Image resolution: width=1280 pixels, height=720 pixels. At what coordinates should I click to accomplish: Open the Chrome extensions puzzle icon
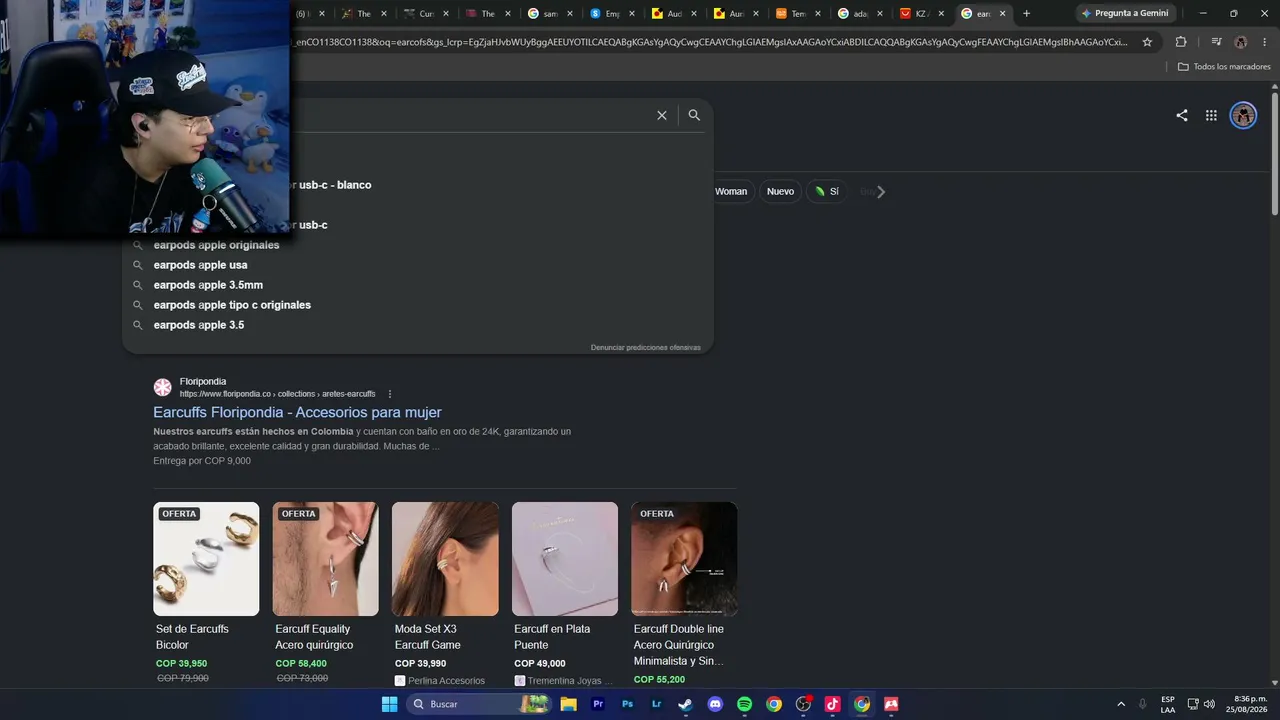pos(1181,42)
